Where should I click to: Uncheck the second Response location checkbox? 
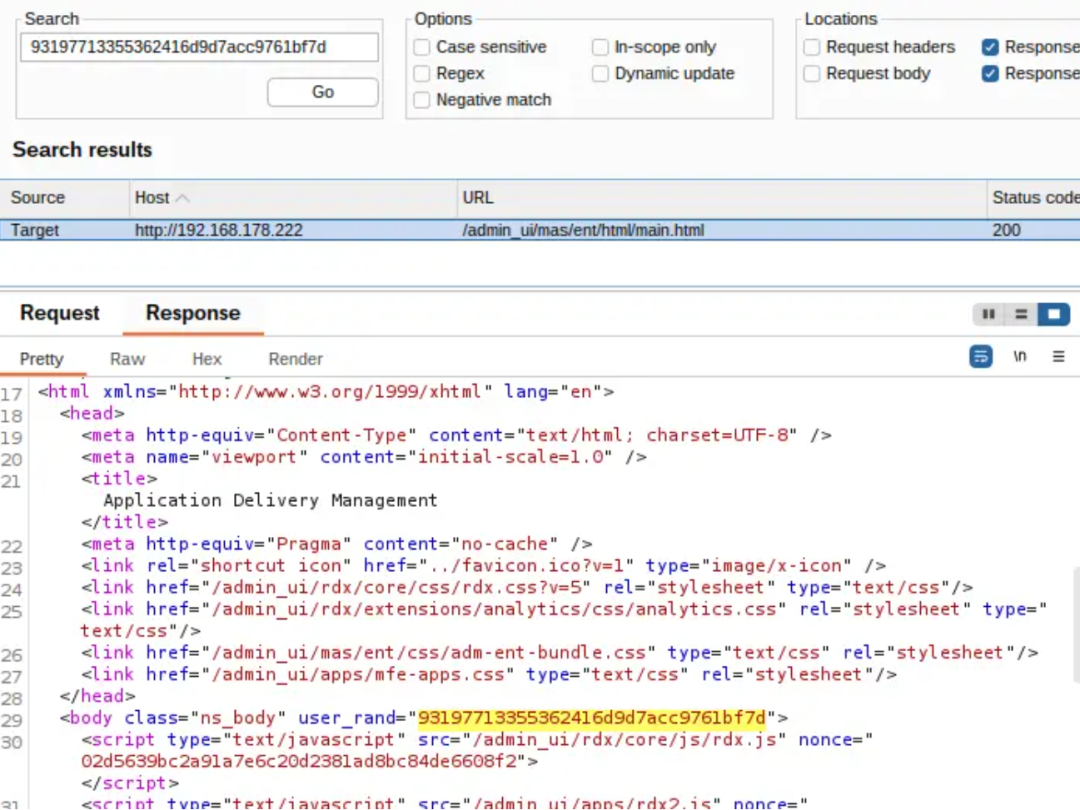point(990,74)
